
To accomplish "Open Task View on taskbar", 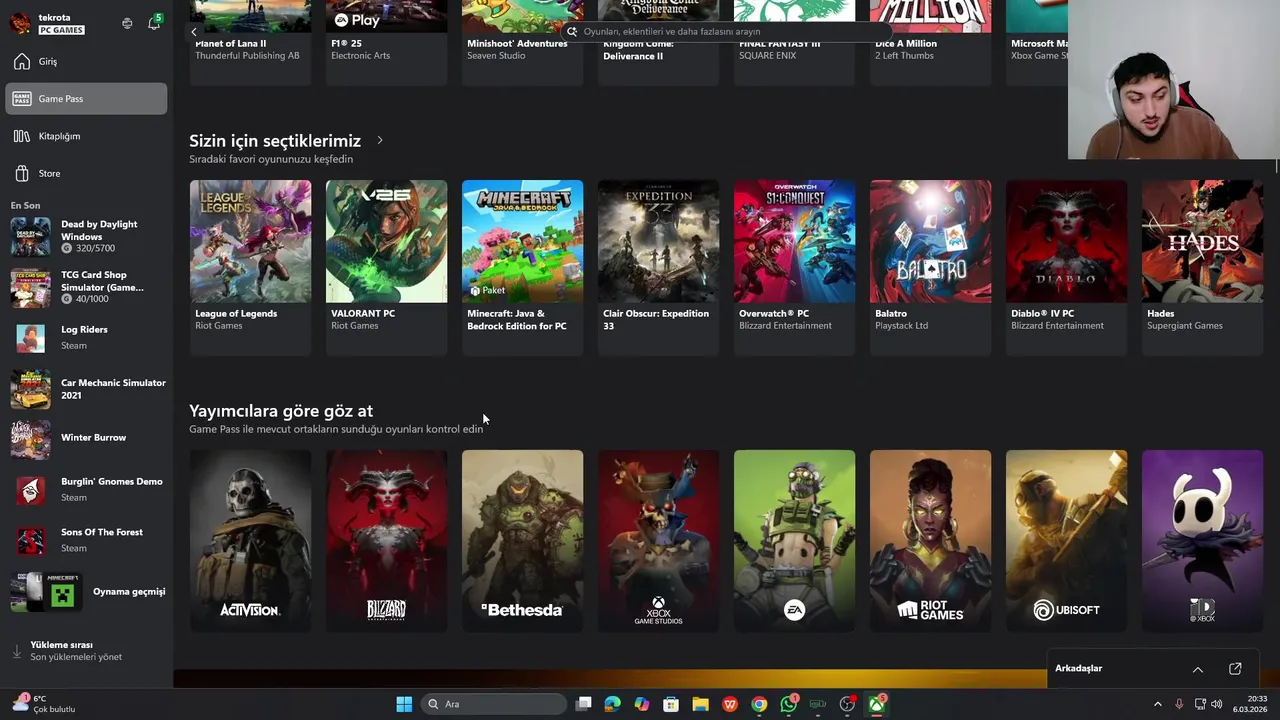I will click(x=584, y=704).
